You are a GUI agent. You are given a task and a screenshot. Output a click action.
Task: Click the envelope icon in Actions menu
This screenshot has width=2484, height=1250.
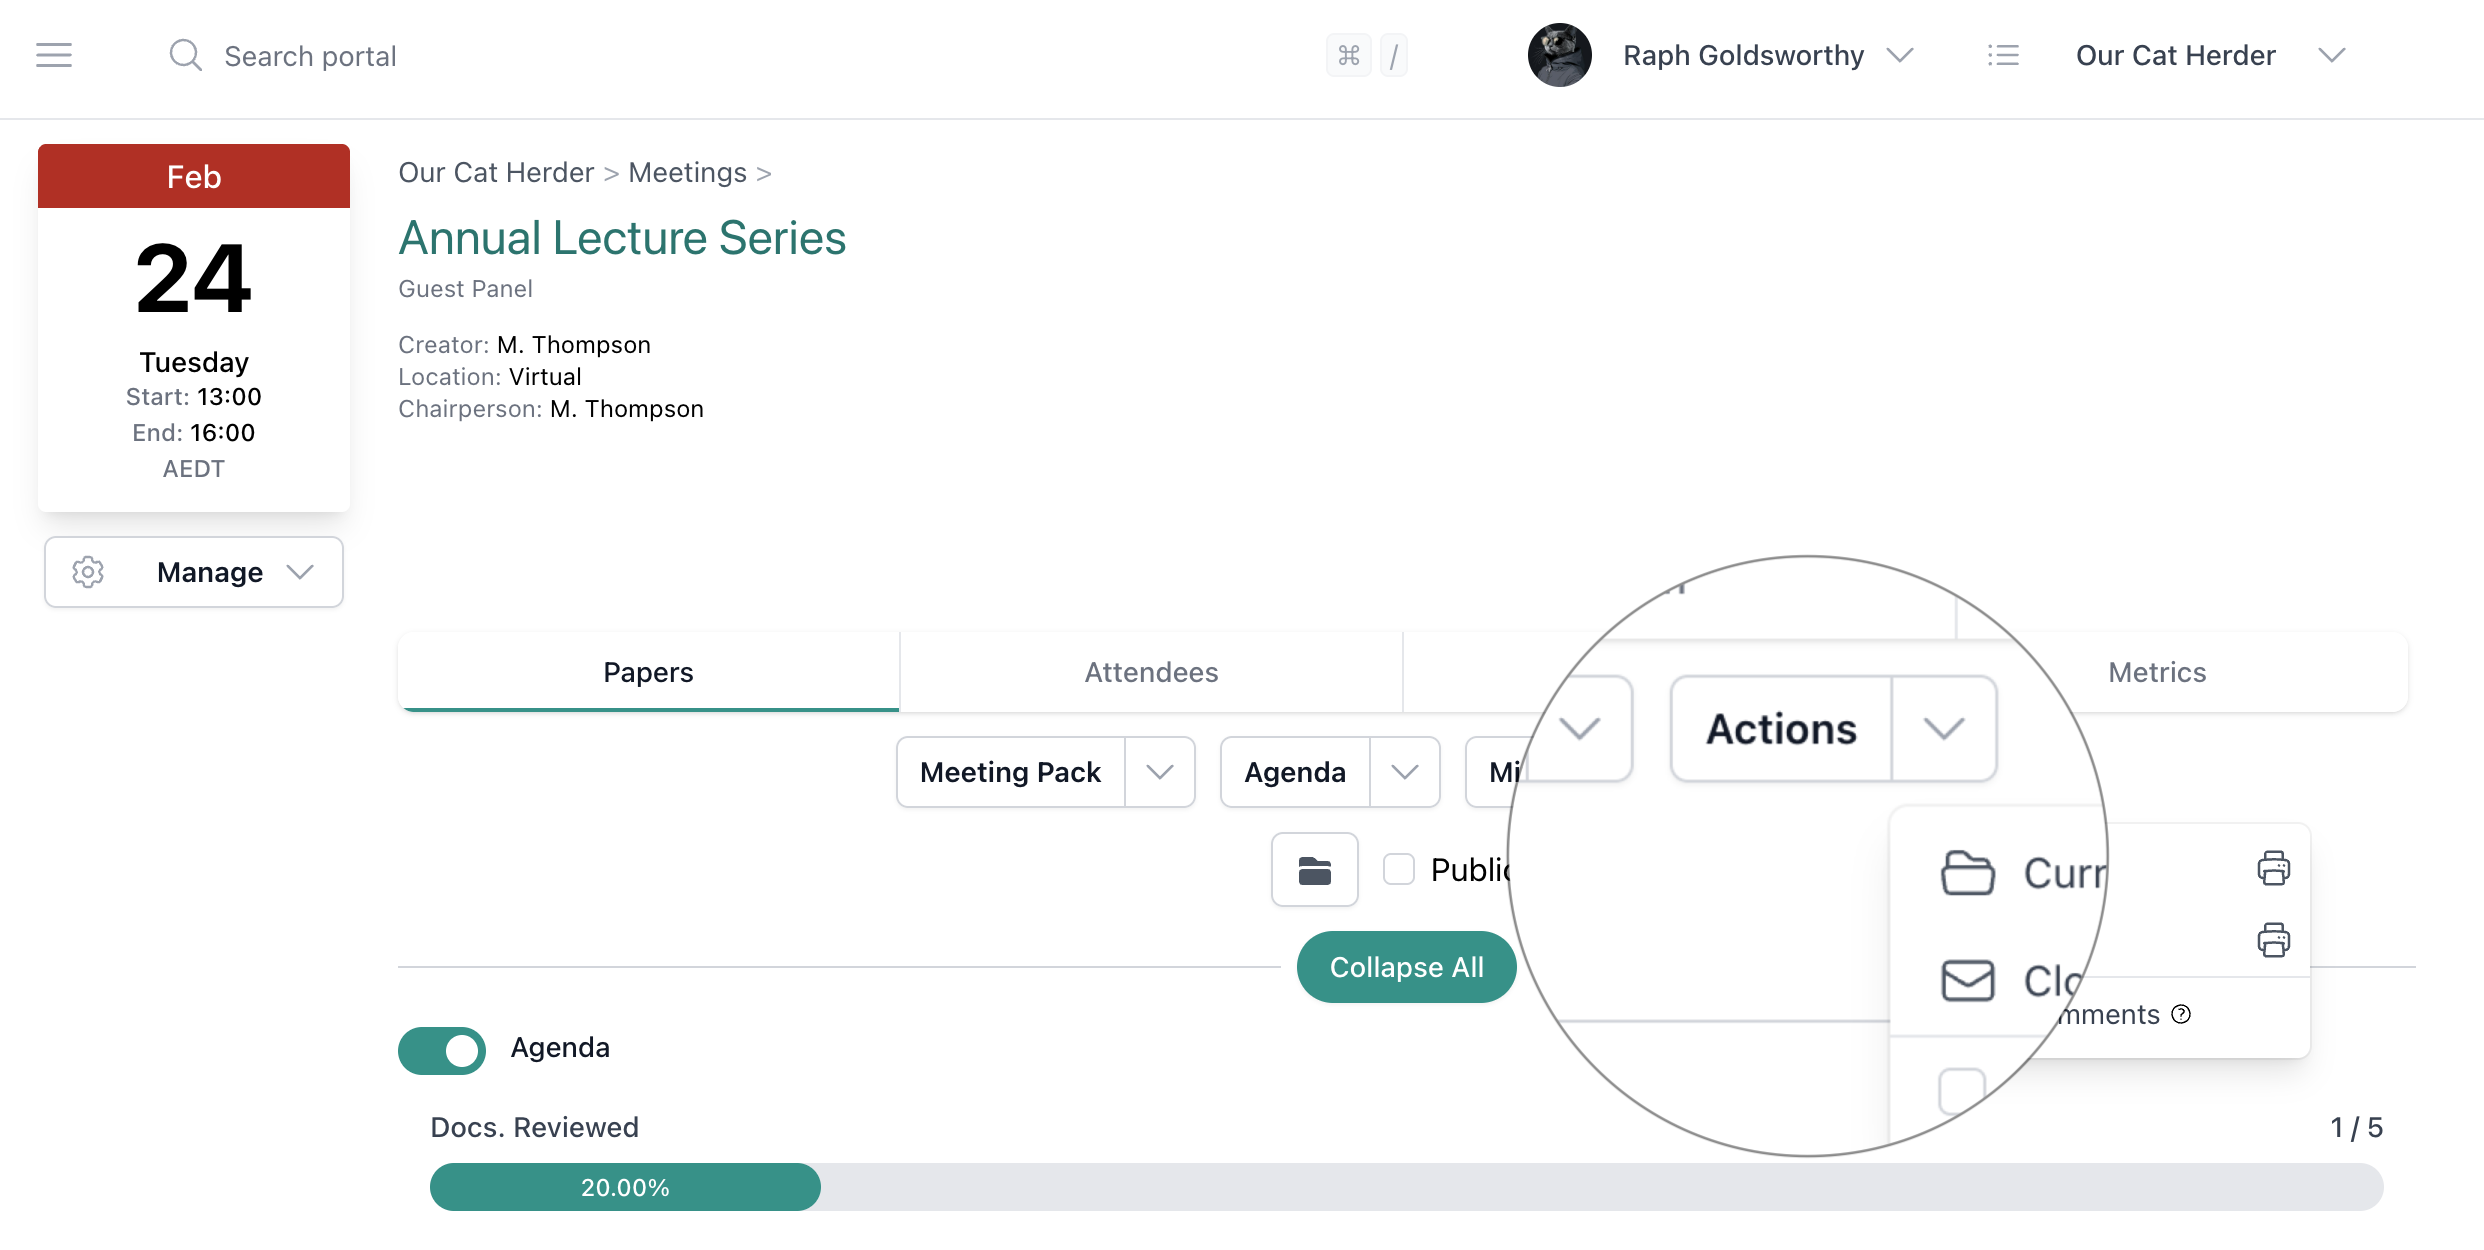(1967, 980)
